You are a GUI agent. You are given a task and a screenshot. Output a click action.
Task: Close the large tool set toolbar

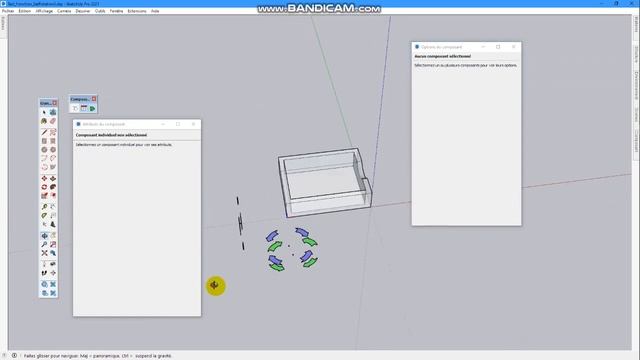55,103
